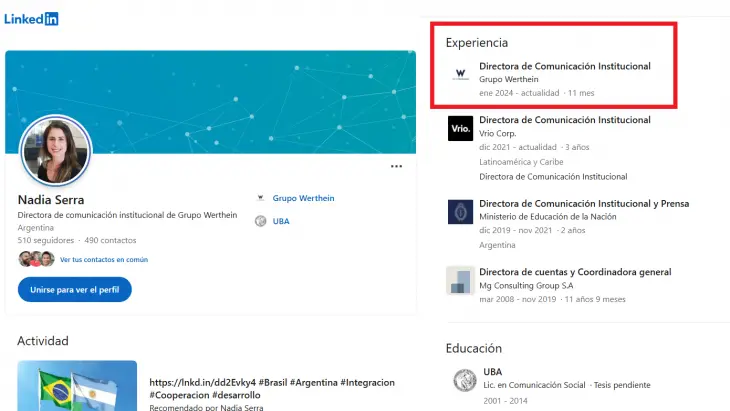Click '510 seguidores' text
Screen dimensions: 730x411
pyautogui.click(x=46, y=240)
